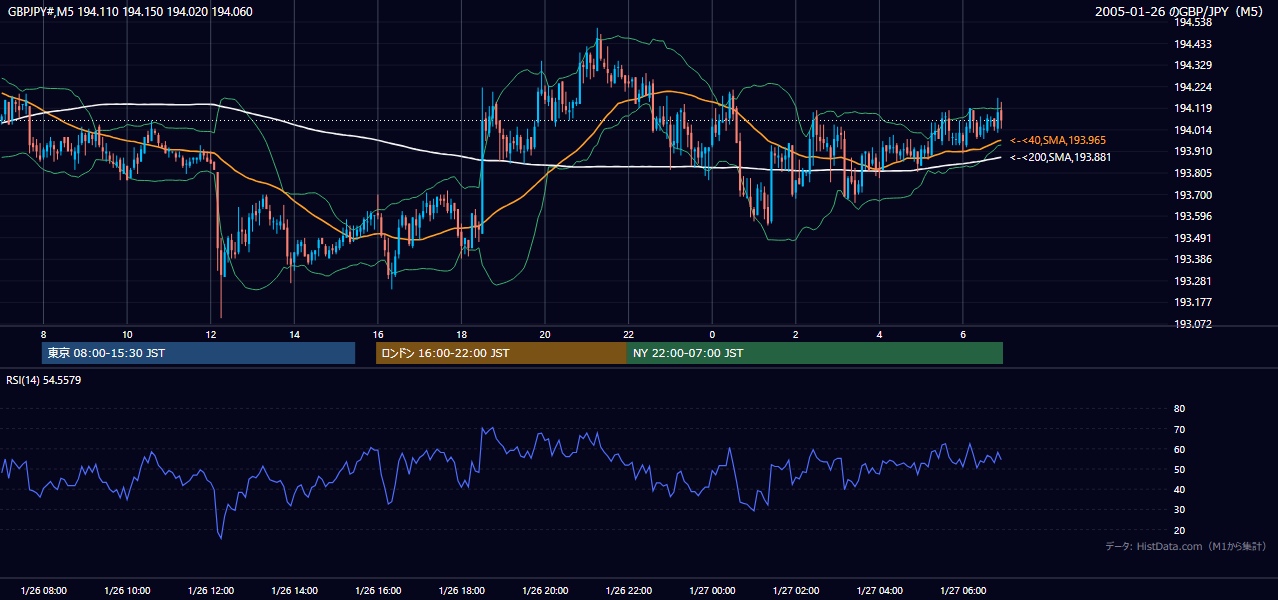Click price axis value 193.596

1193,216
